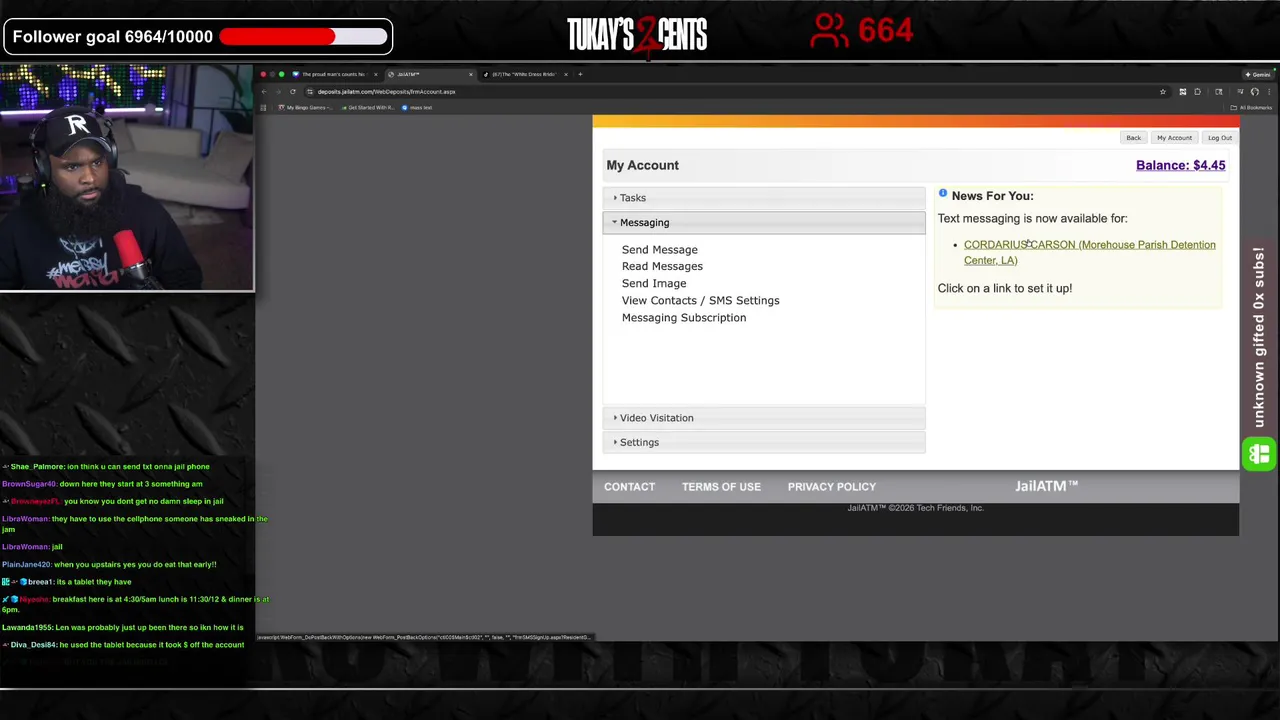
Task: Click the CORDARIUS CARSON text messaging link
Action: [1089, 252]
